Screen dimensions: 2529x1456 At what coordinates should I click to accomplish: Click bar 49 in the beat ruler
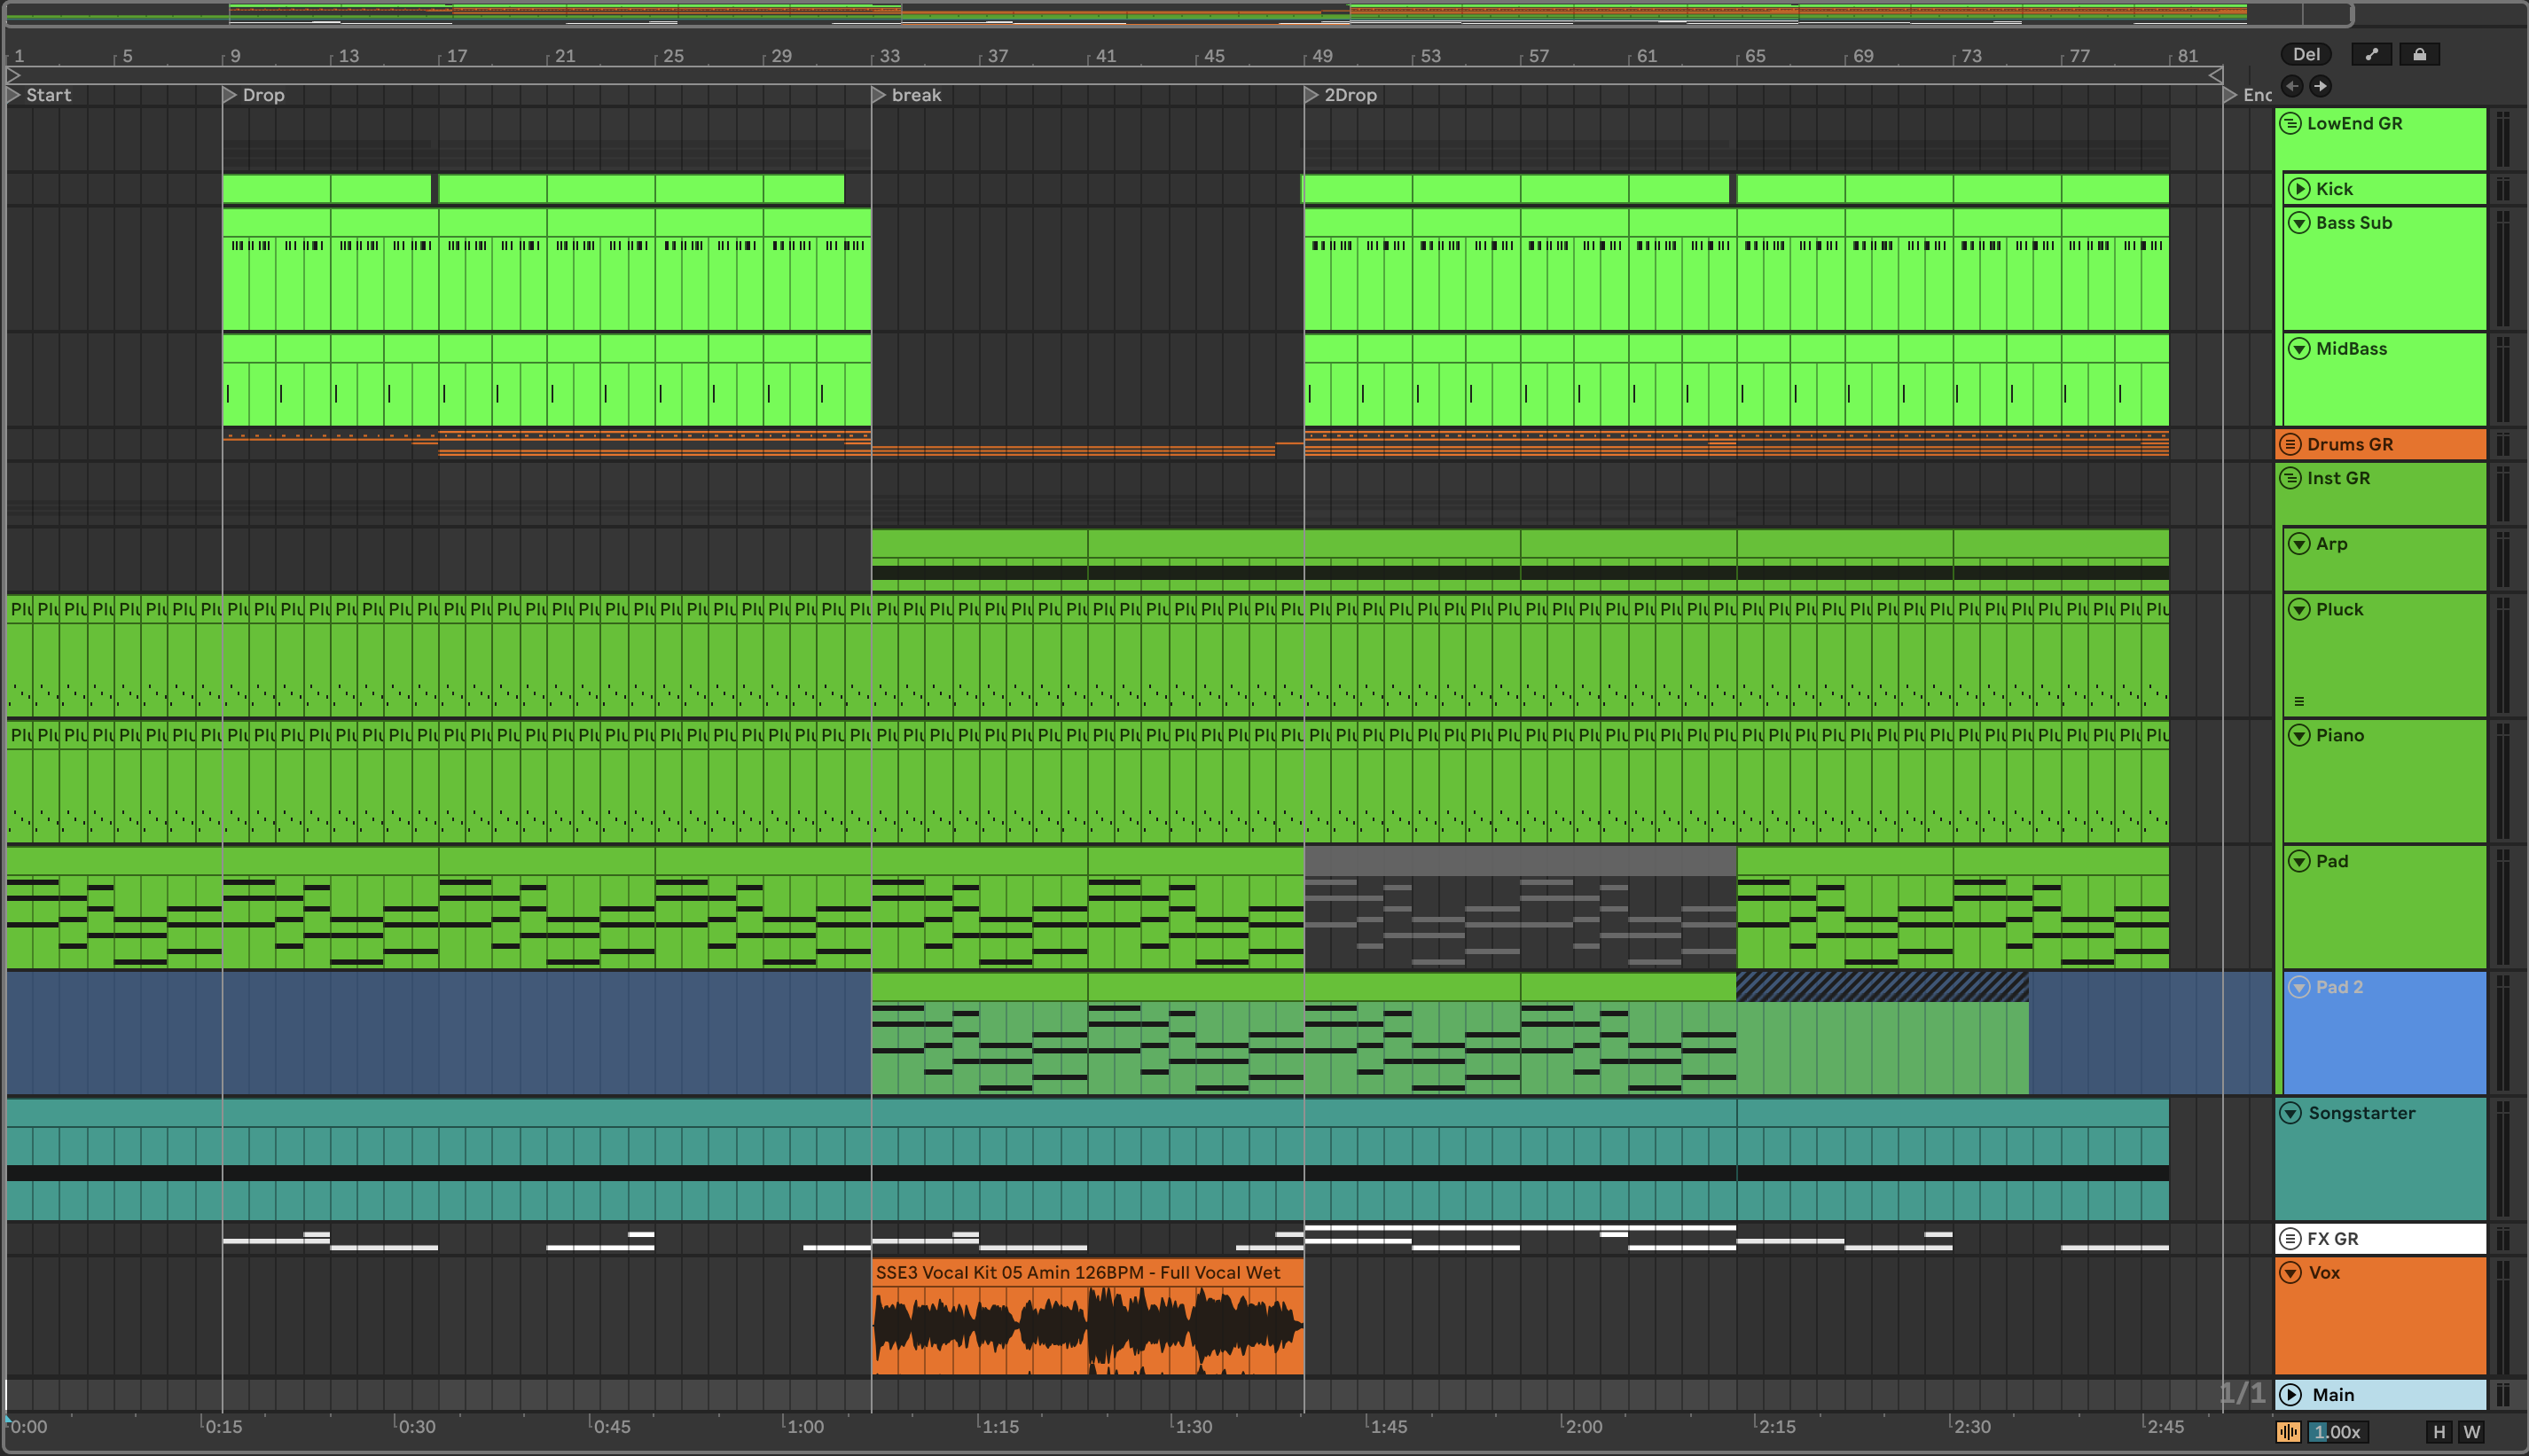pos(1322,56)
